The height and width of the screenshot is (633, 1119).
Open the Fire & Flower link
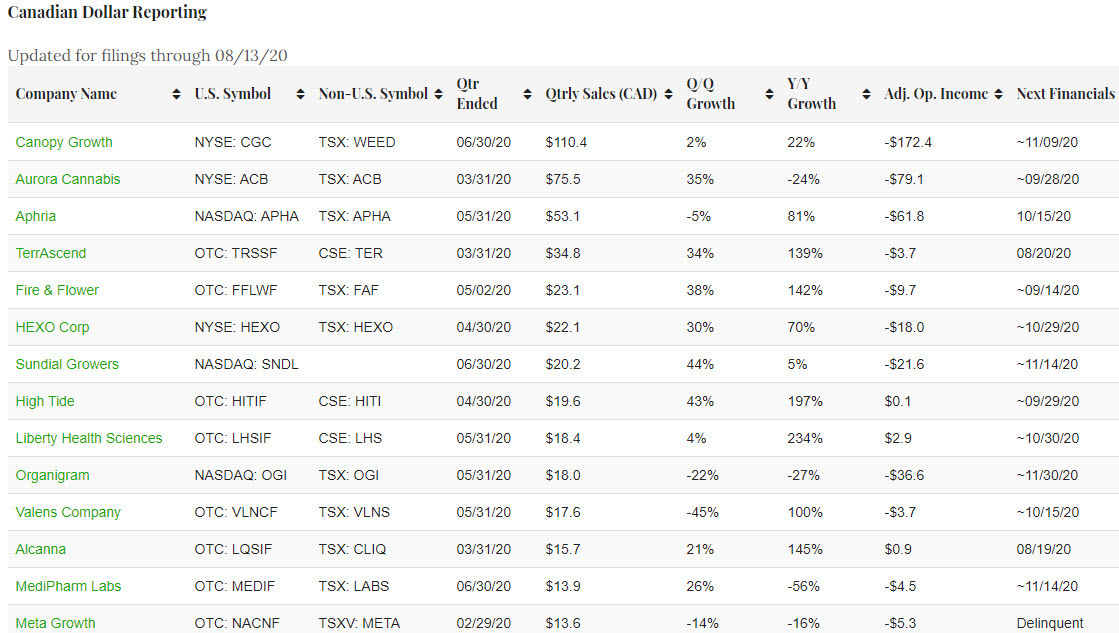[57, 290]
